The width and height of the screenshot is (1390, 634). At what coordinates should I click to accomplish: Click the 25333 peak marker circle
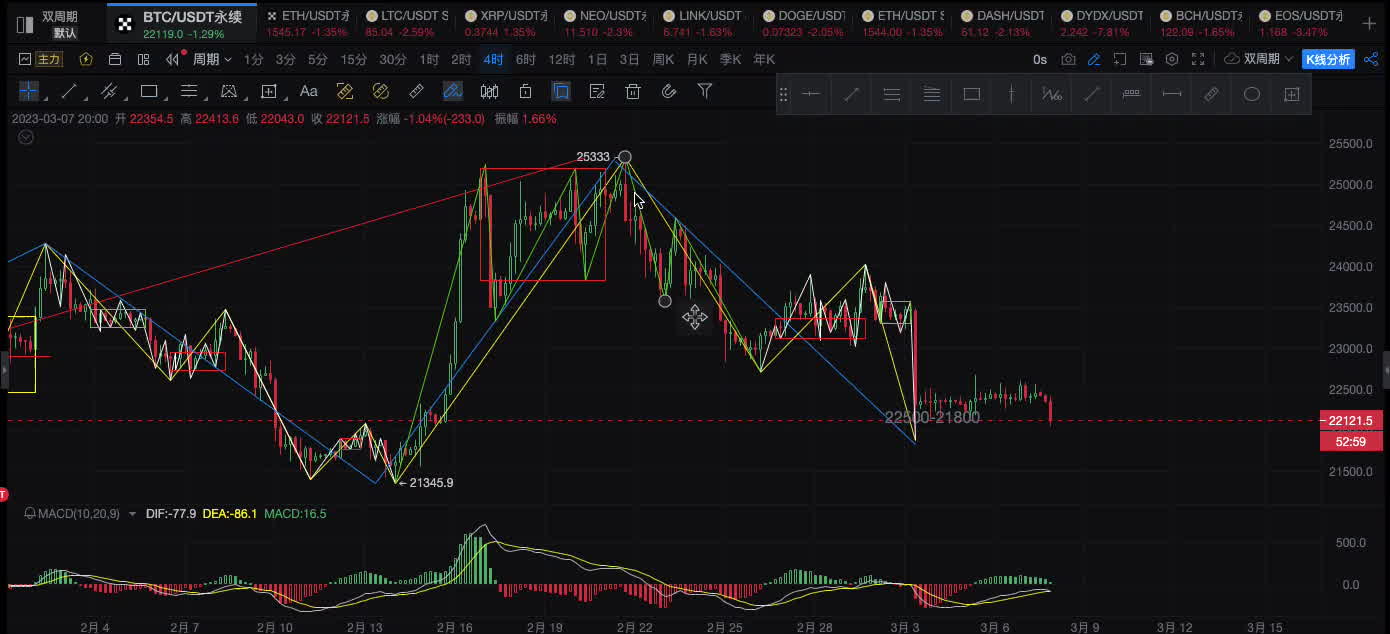[x=625, y=157]
